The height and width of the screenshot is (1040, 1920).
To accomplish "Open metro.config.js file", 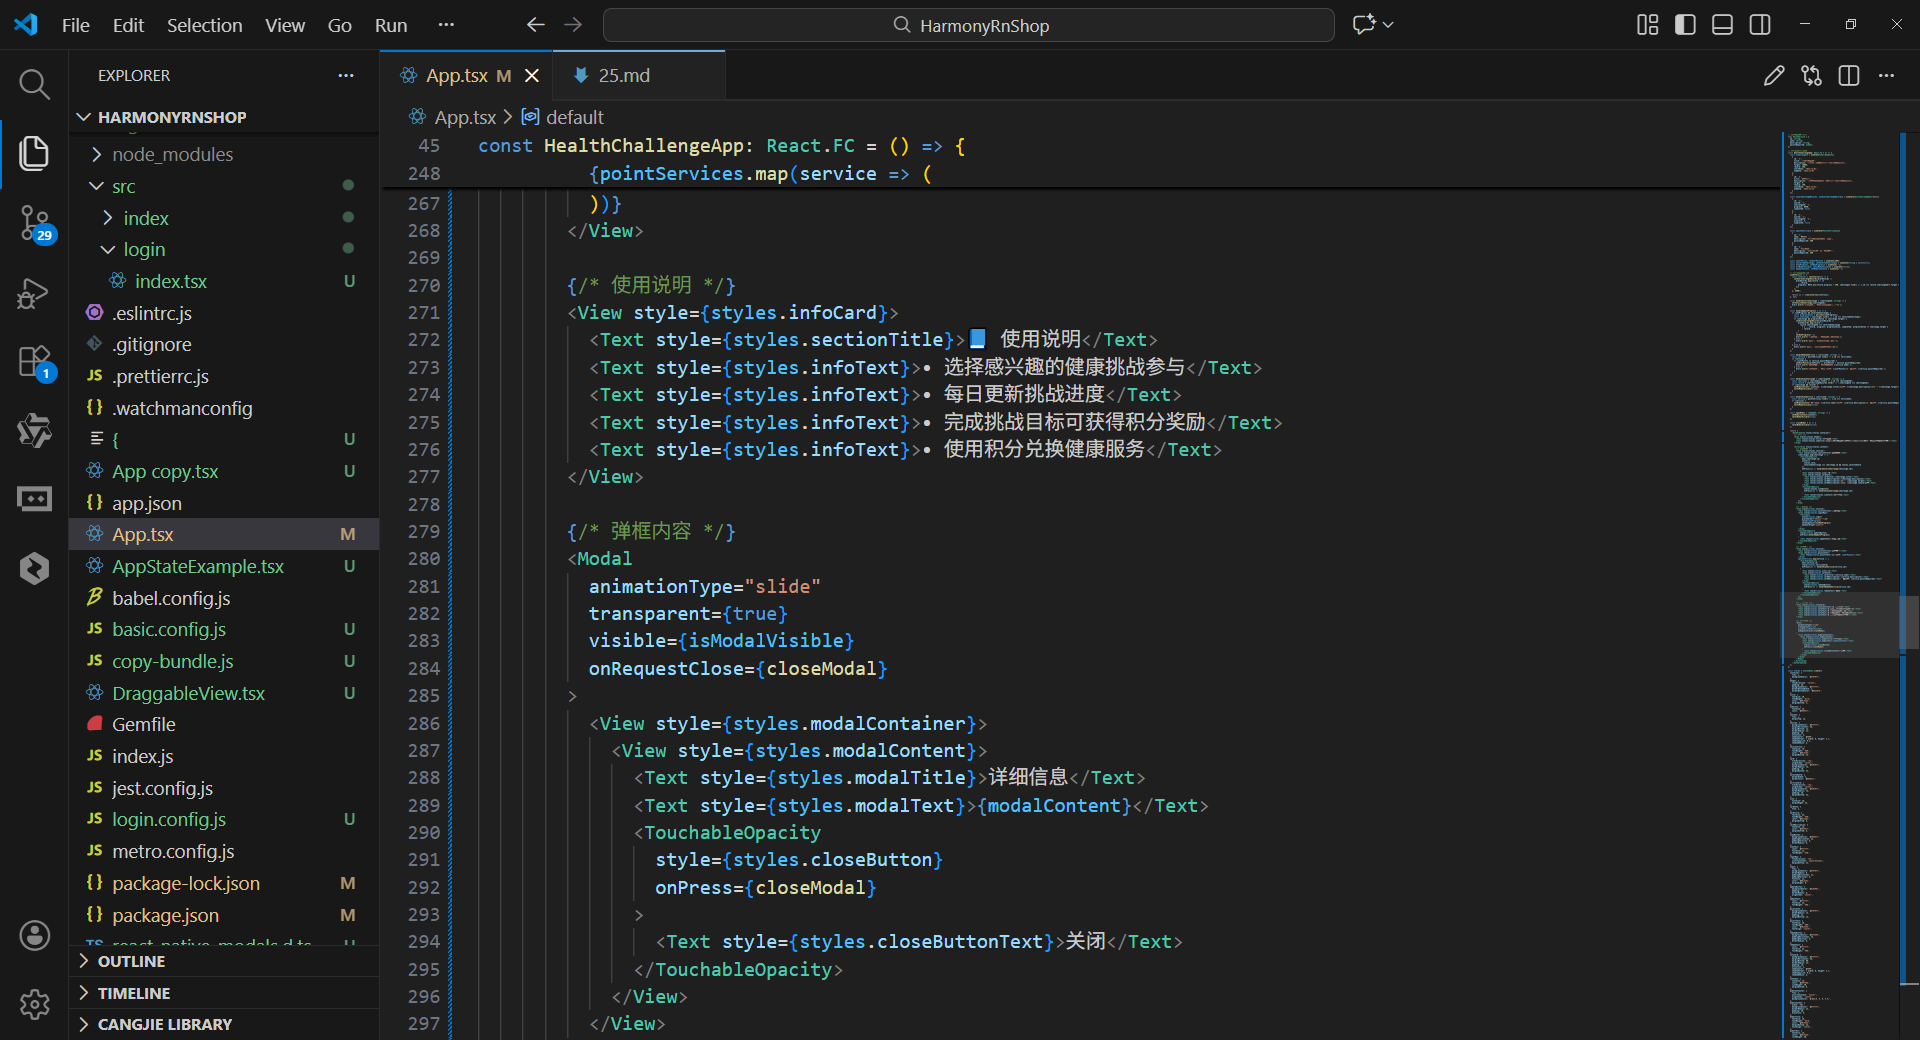I will (x=224, y=851).
